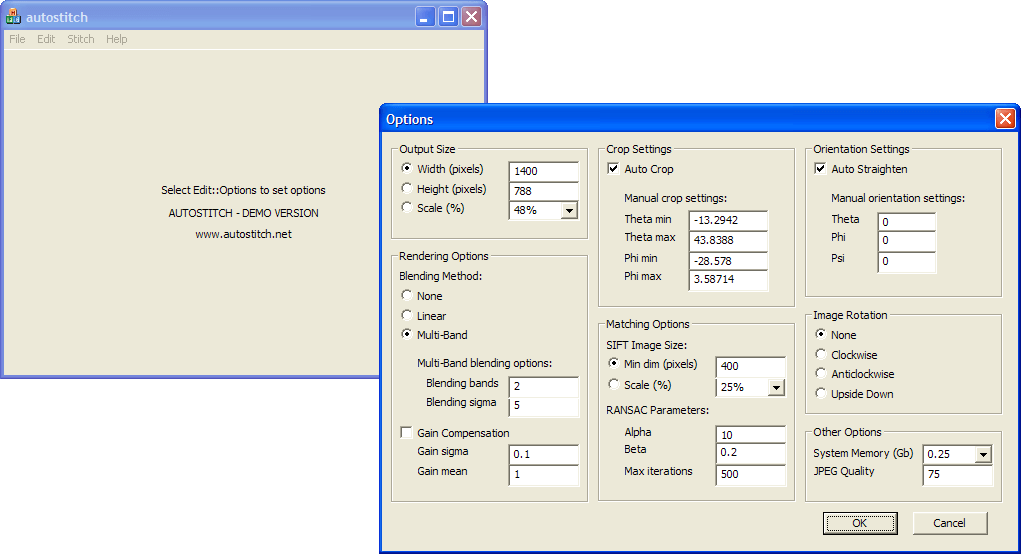The width and height of the screenshot is (1021, 554).
Task: Maximize the autostitch window
Action: click(449, 17)
